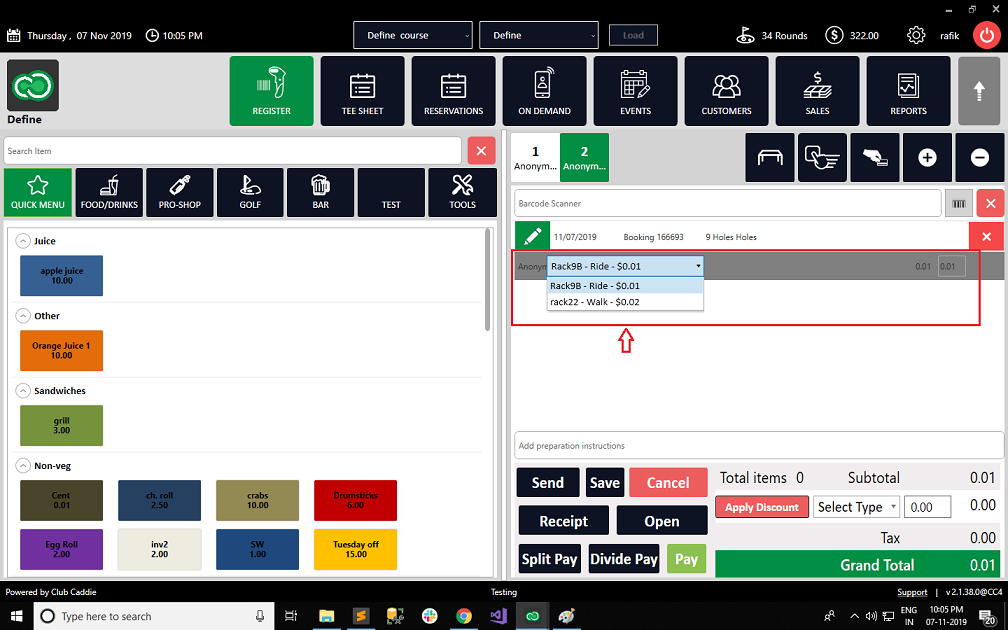Click the On Demand icon
This screenshot has height=630, width=1008.
click(x=544, y=90)
